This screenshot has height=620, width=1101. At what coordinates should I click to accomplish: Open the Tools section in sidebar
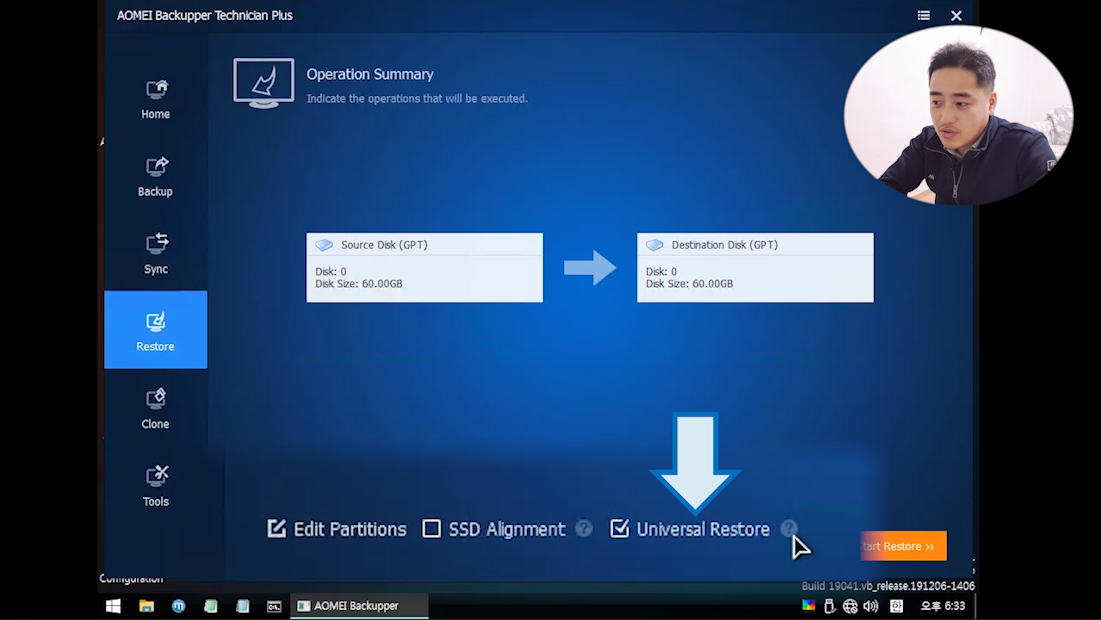155,486
